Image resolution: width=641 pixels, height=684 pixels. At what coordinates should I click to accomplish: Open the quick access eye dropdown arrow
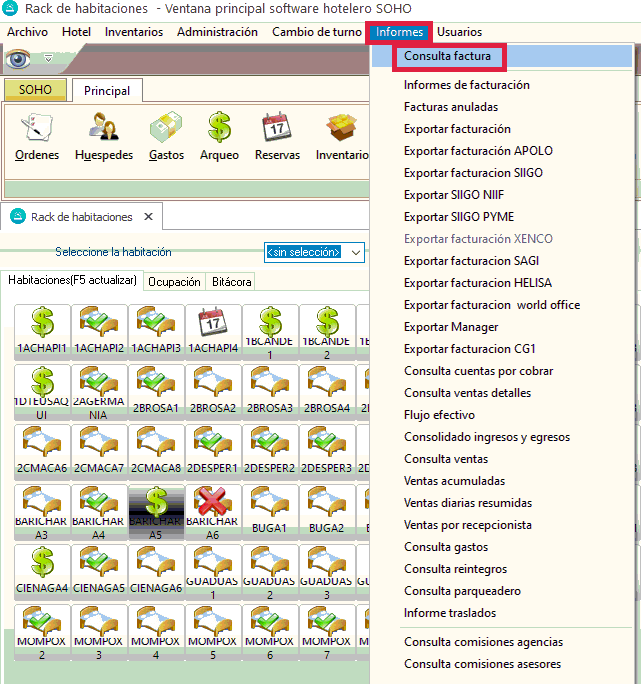(47, 59)
